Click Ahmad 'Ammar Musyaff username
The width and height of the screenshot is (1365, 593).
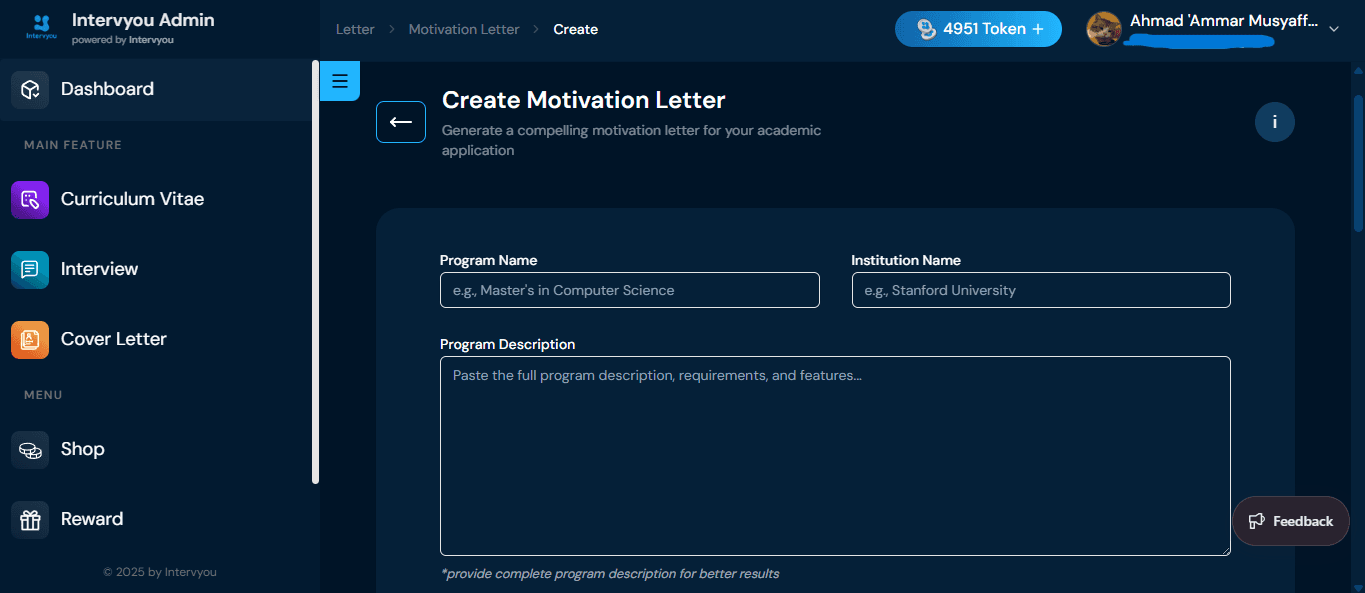[1224, 21]
